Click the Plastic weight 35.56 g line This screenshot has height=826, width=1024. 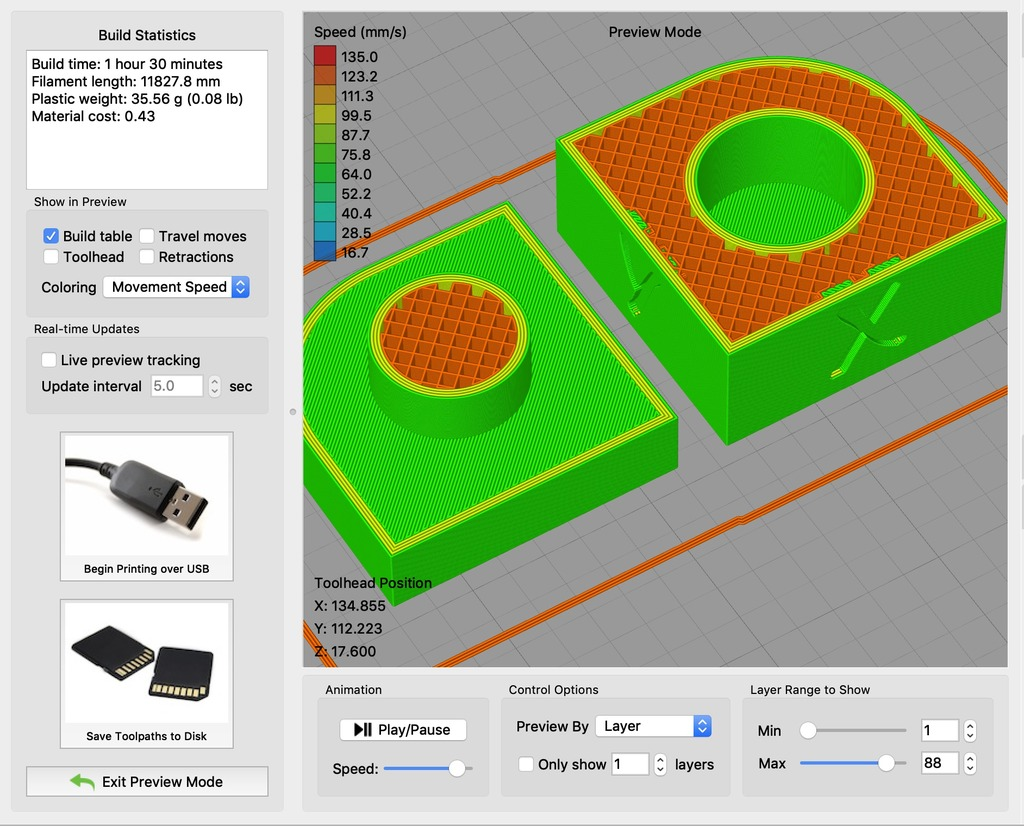(137, 99)
